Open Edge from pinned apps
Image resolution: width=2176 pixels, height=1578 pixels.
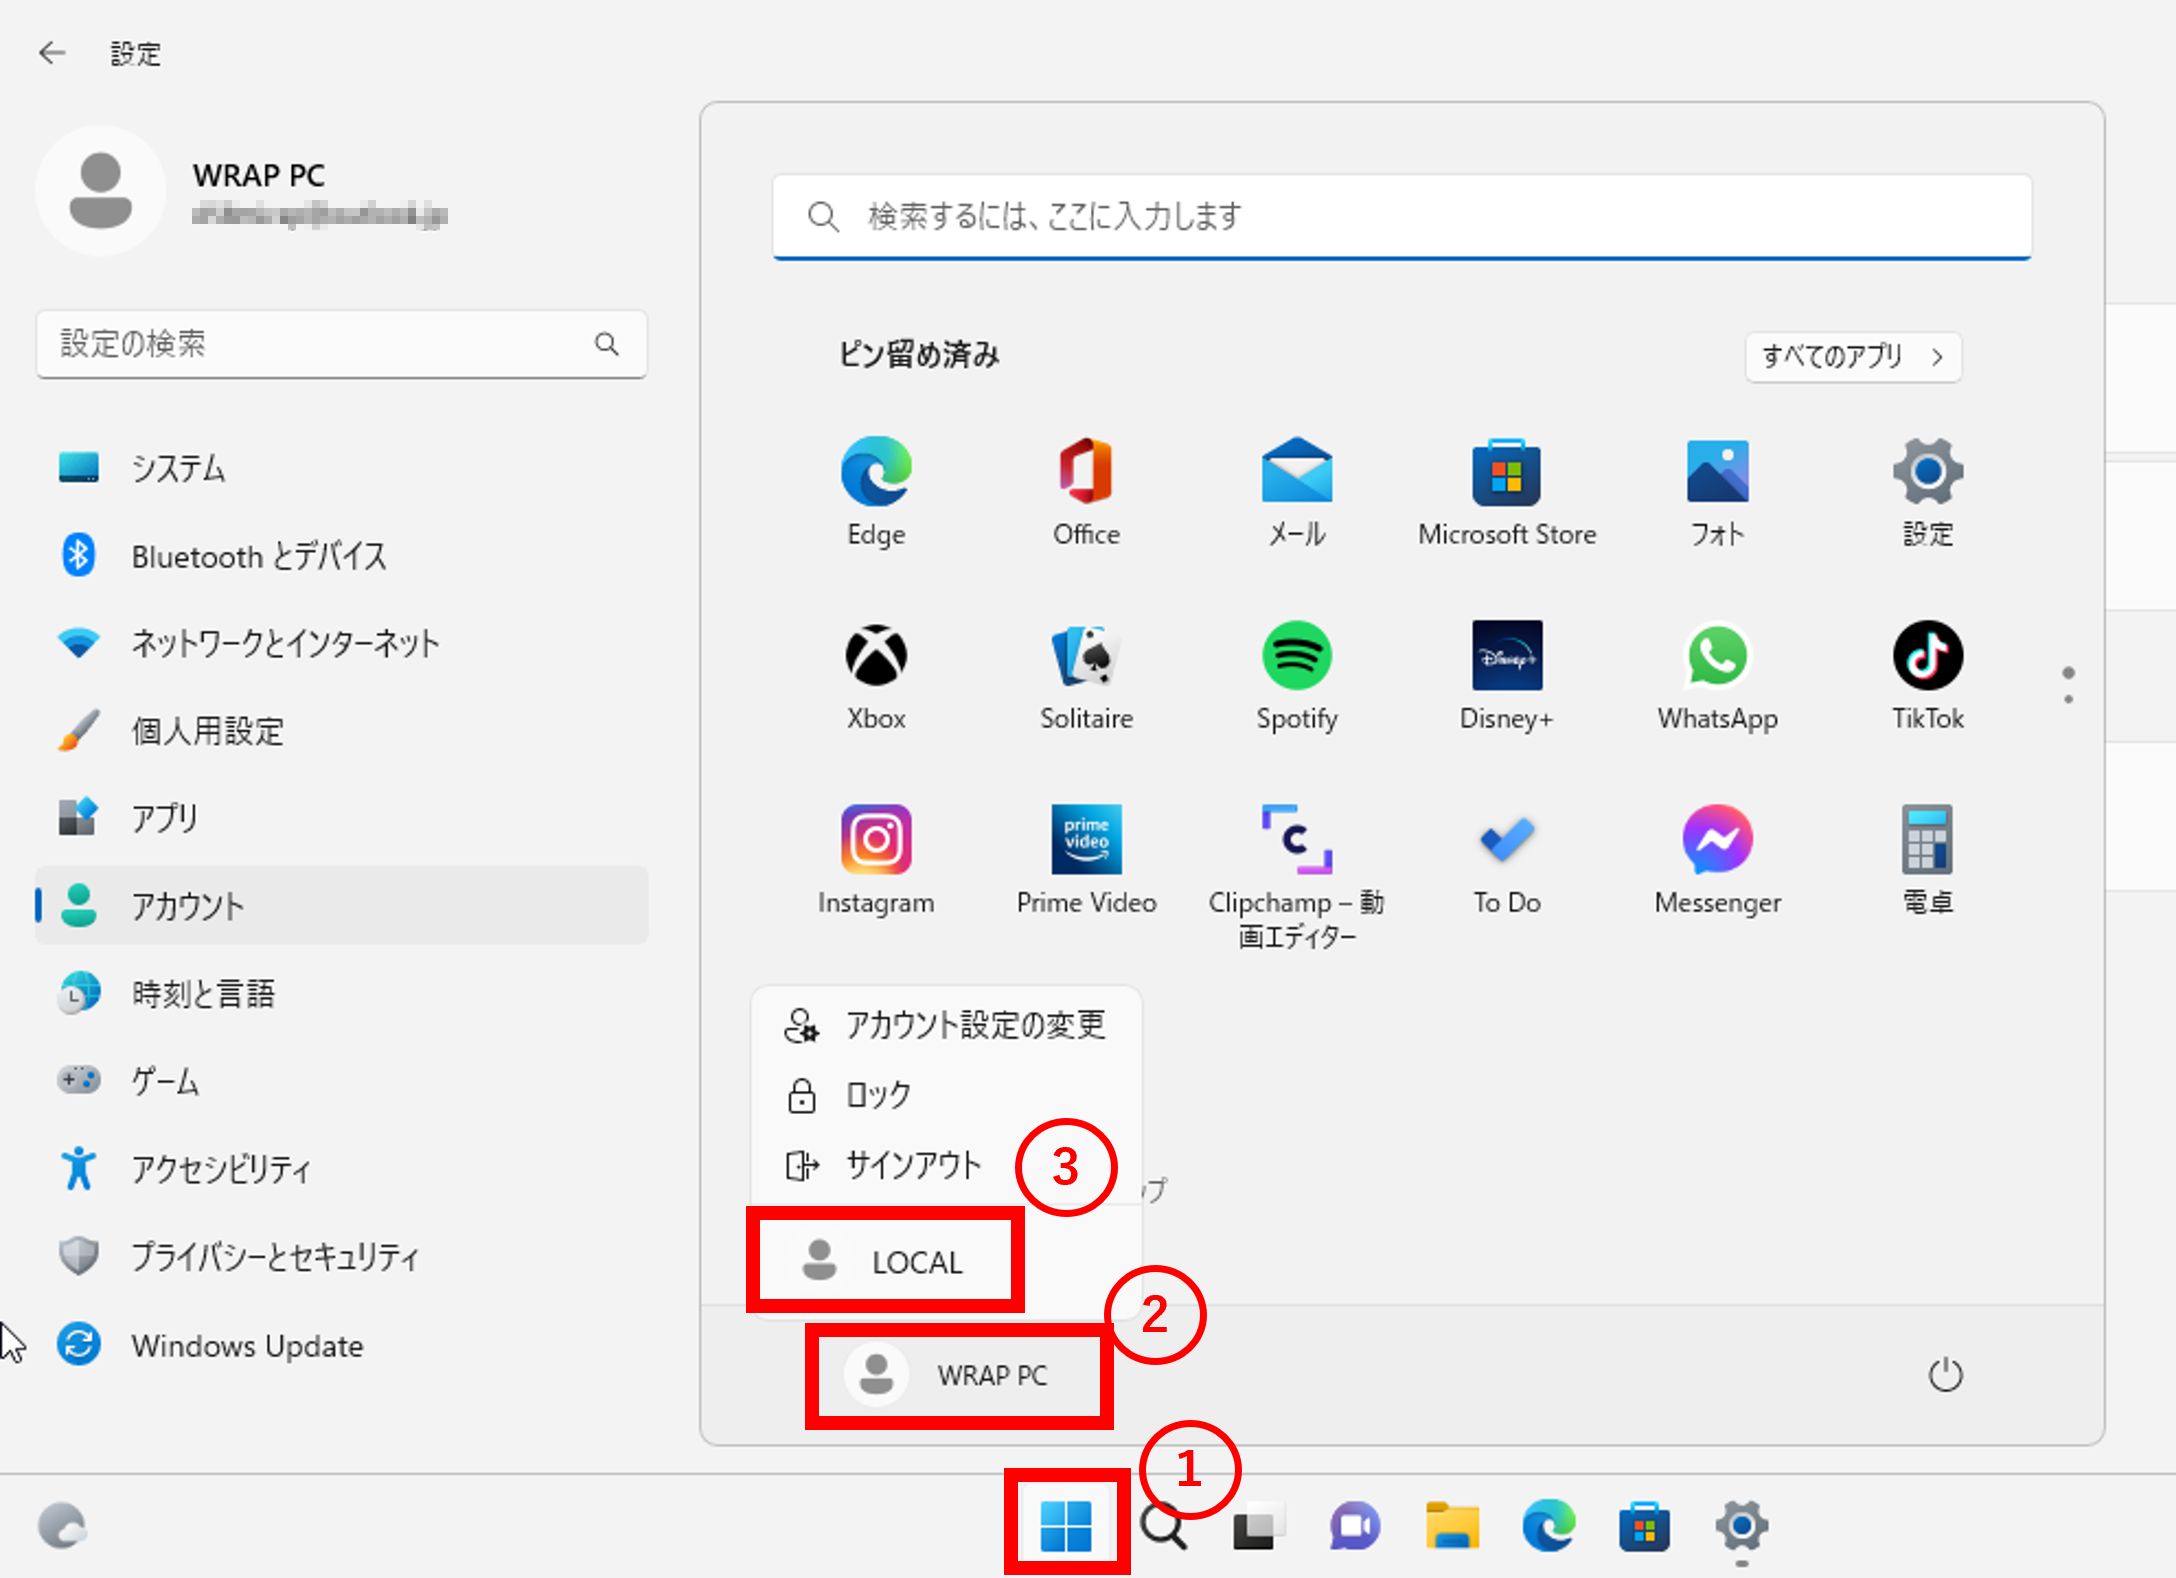click(x=876, y=490)
